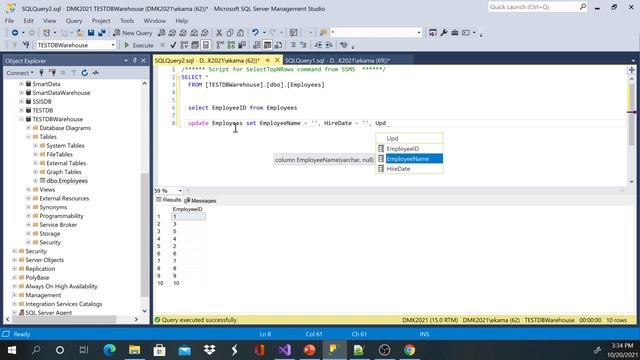Click the navigate back circle arrow icon
The height and width of the screenshot is (360, 640).
[15, 33]
